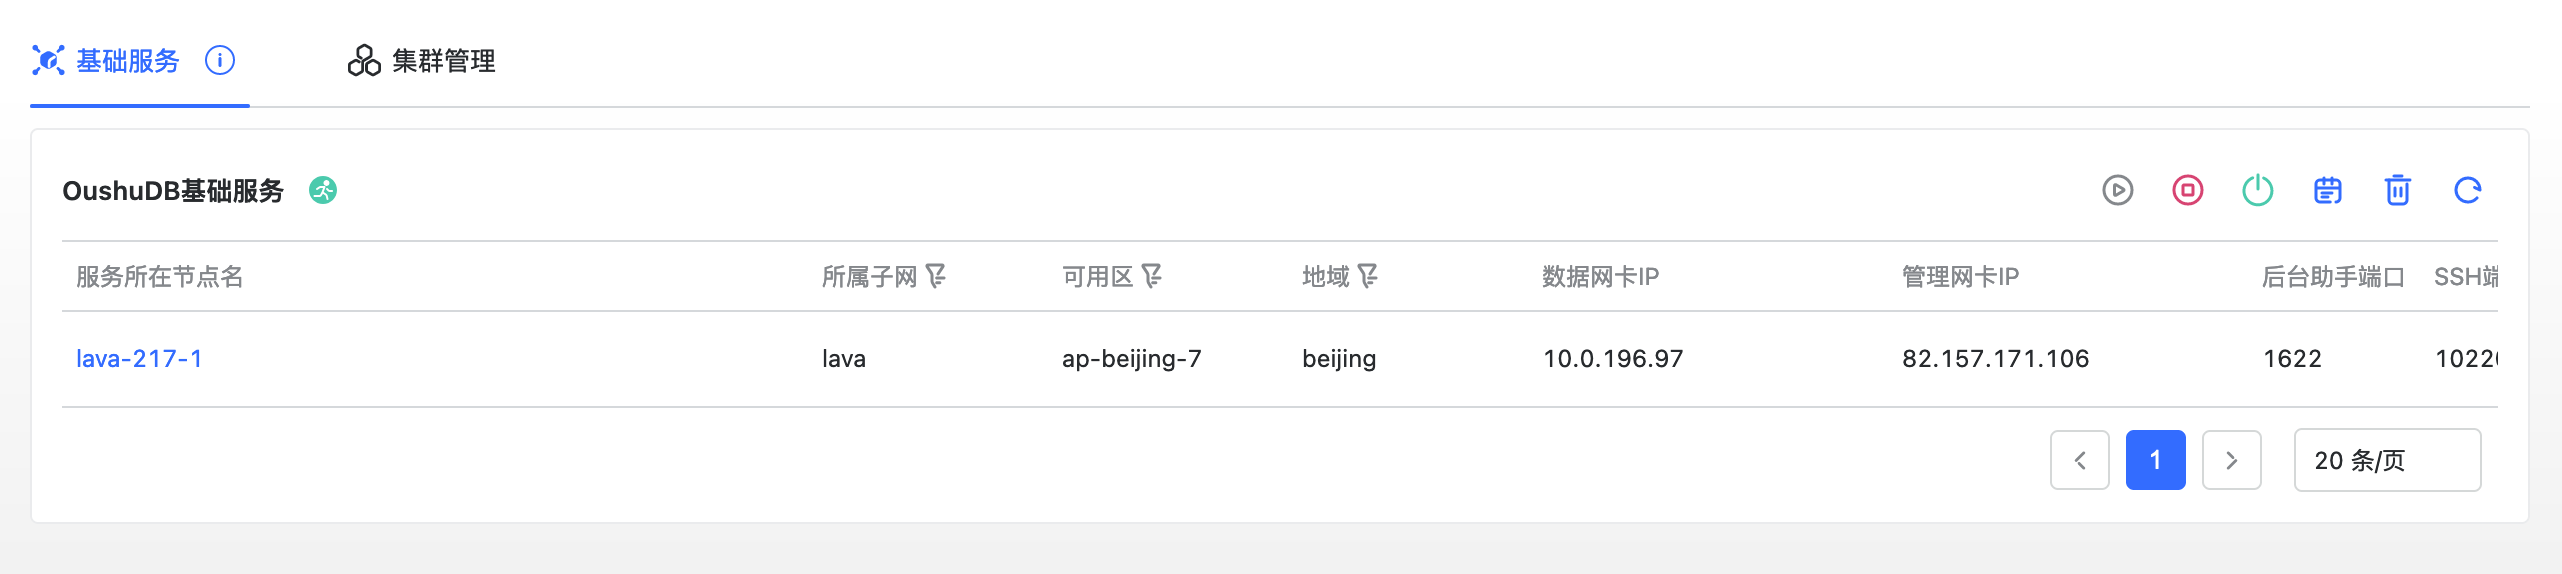Click the green power restart icon
2562x574 pixels.
[2257, 190]
